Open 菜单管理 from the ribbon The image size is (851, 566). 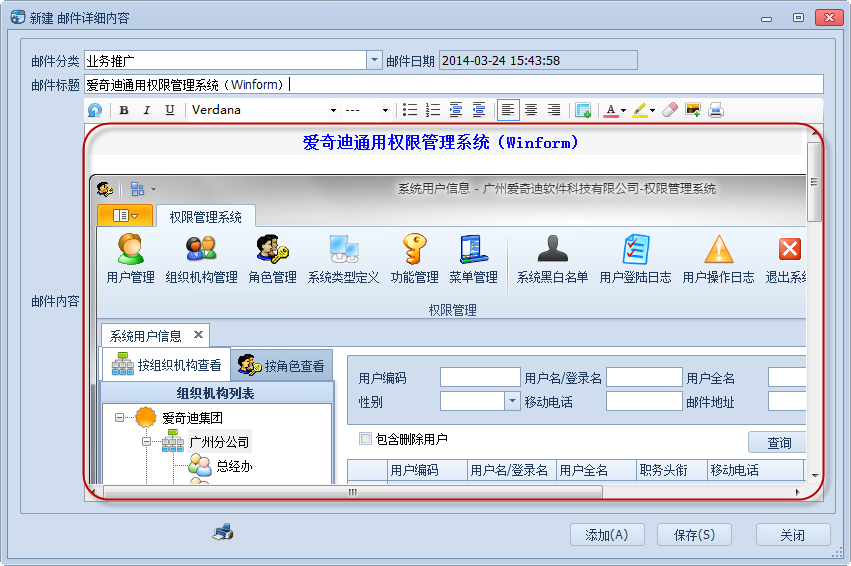click(x=473, y=259)
